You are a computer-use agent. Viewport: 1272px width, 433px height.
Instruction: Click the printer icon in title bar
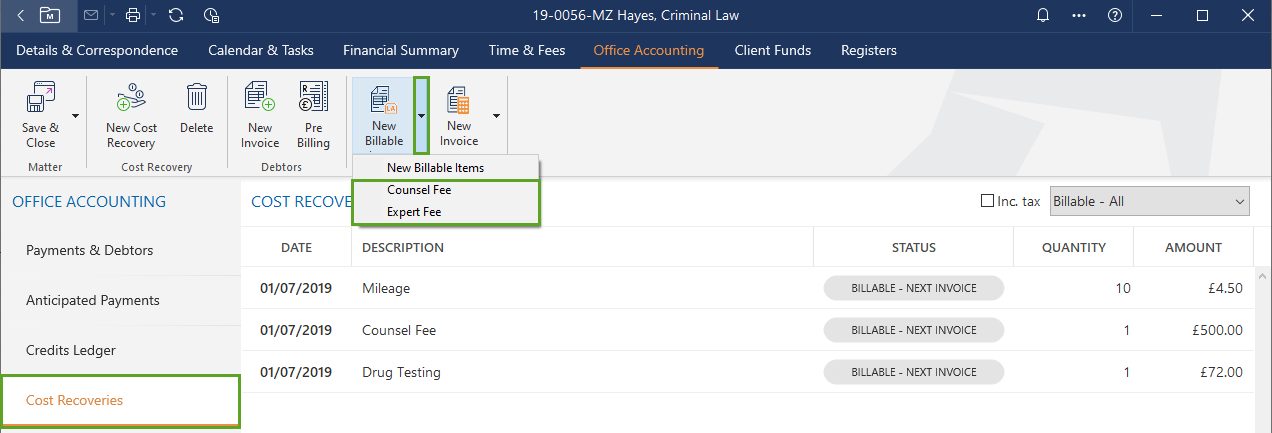(133, 15)
